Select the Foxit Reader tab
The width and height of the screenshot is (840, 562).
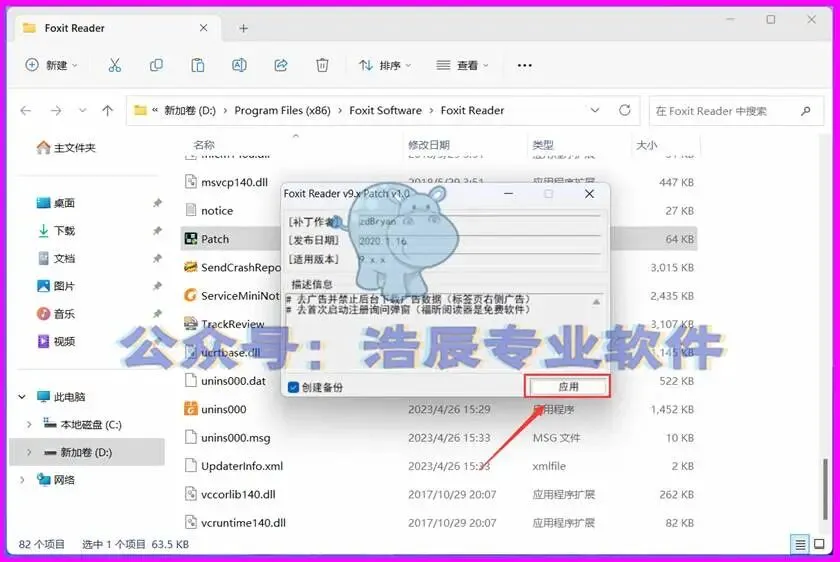(x=118, y=28)
